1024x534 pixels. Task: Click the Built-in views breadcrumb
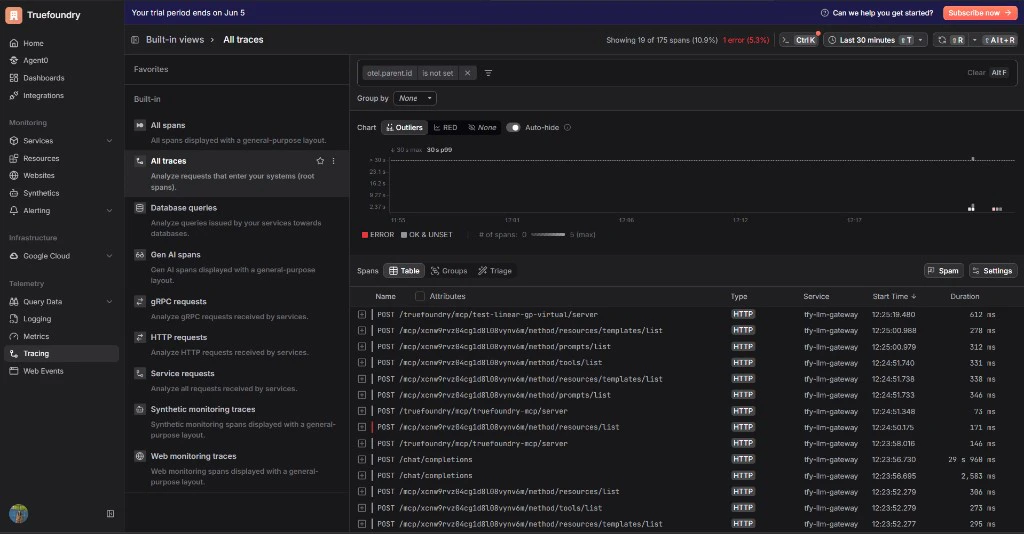click(x=174, y=40)
